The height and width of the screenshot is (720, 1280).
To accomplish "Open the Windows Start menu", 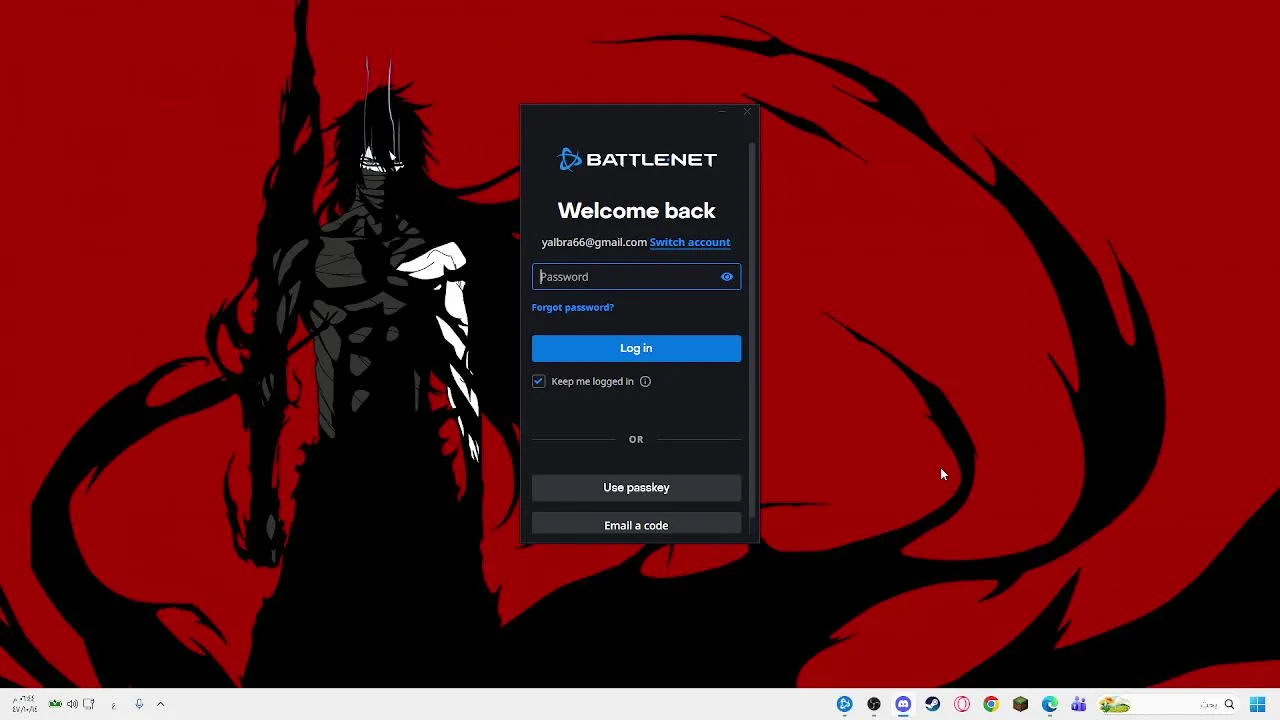I will [x=1258, y=705].
